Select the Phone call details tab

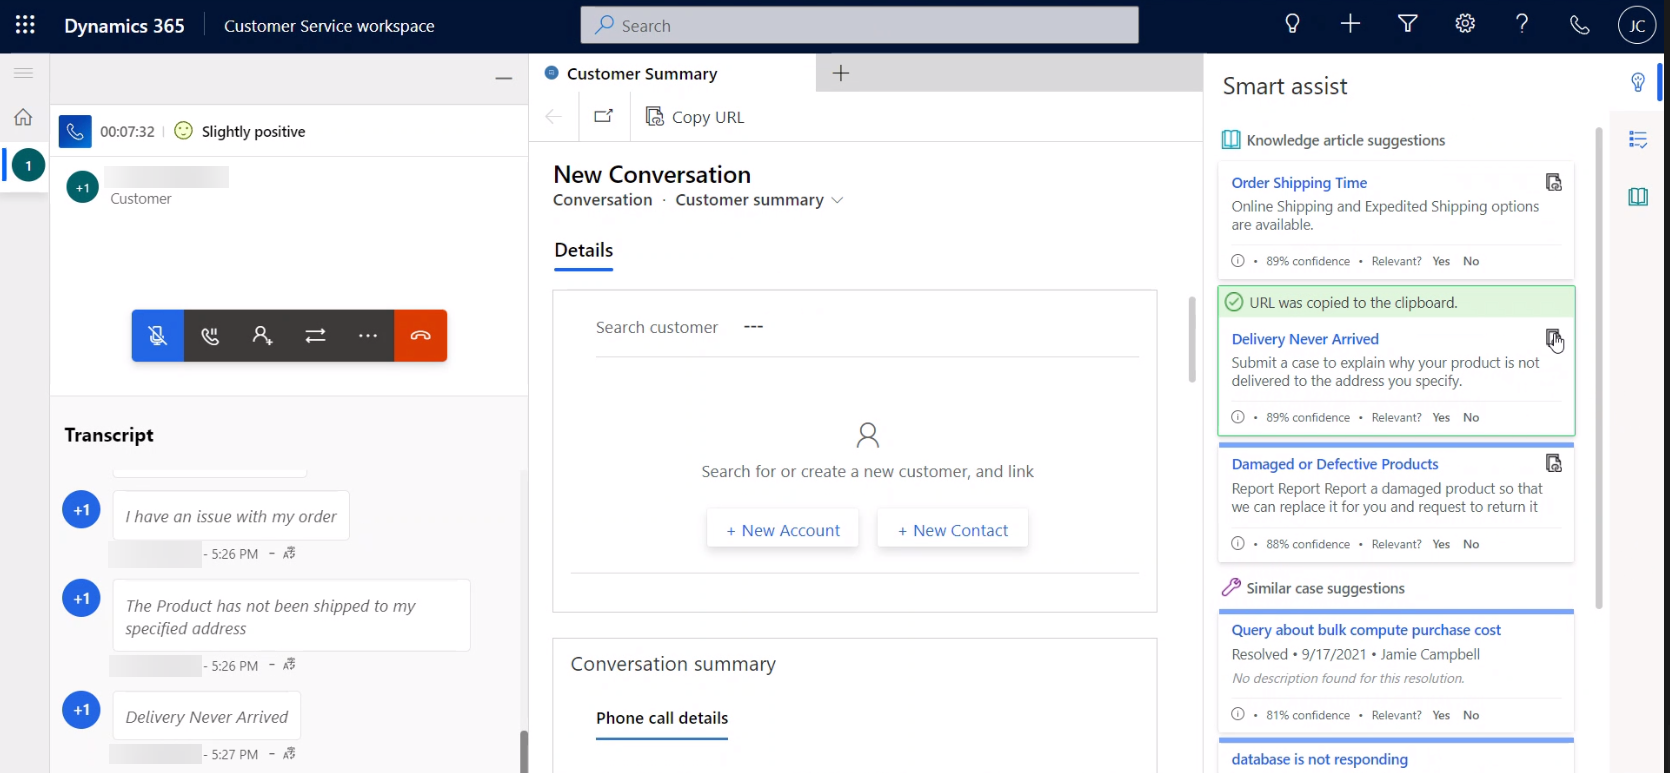click(662, 718)
